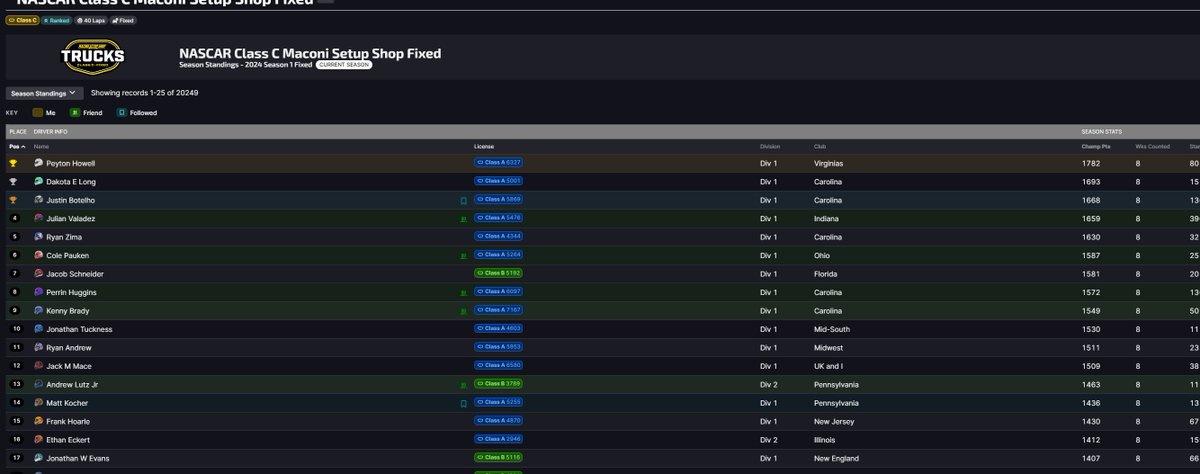Click the Ranked tag
The height and width of the screenshot is (474, 1200).
point(56,20)
